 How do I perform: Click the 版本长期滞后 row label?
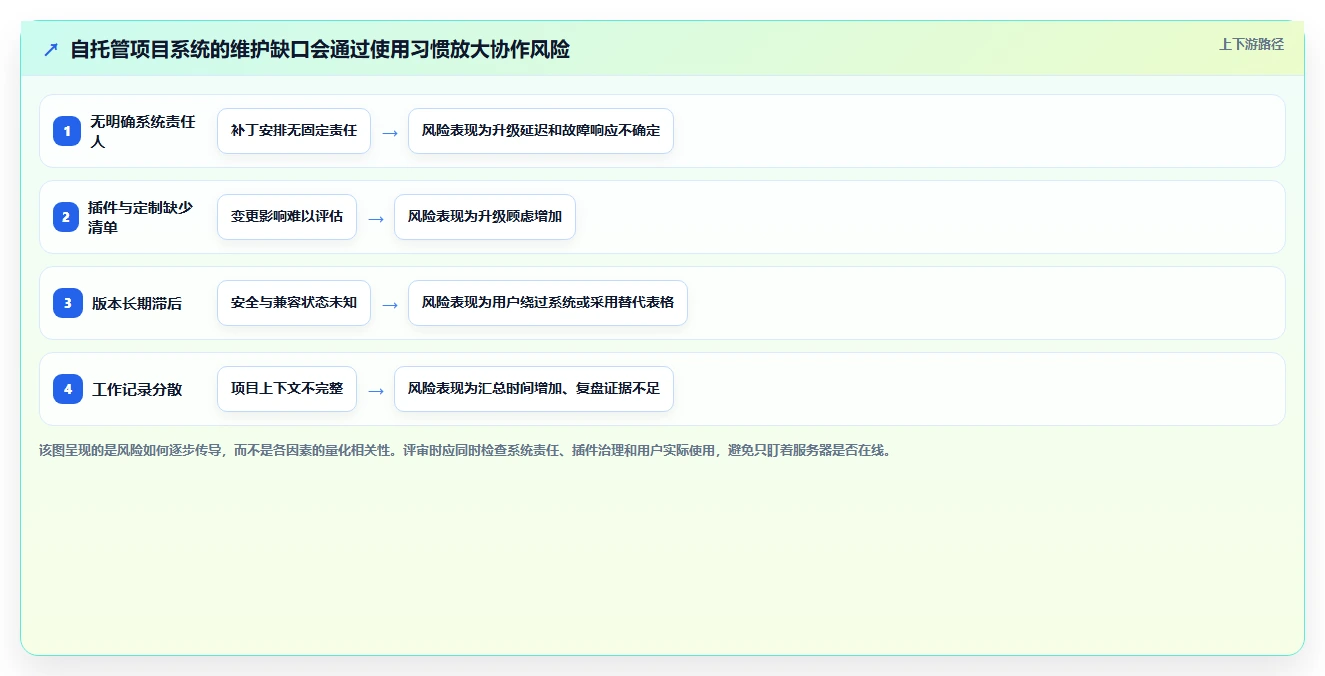[137, 303]
